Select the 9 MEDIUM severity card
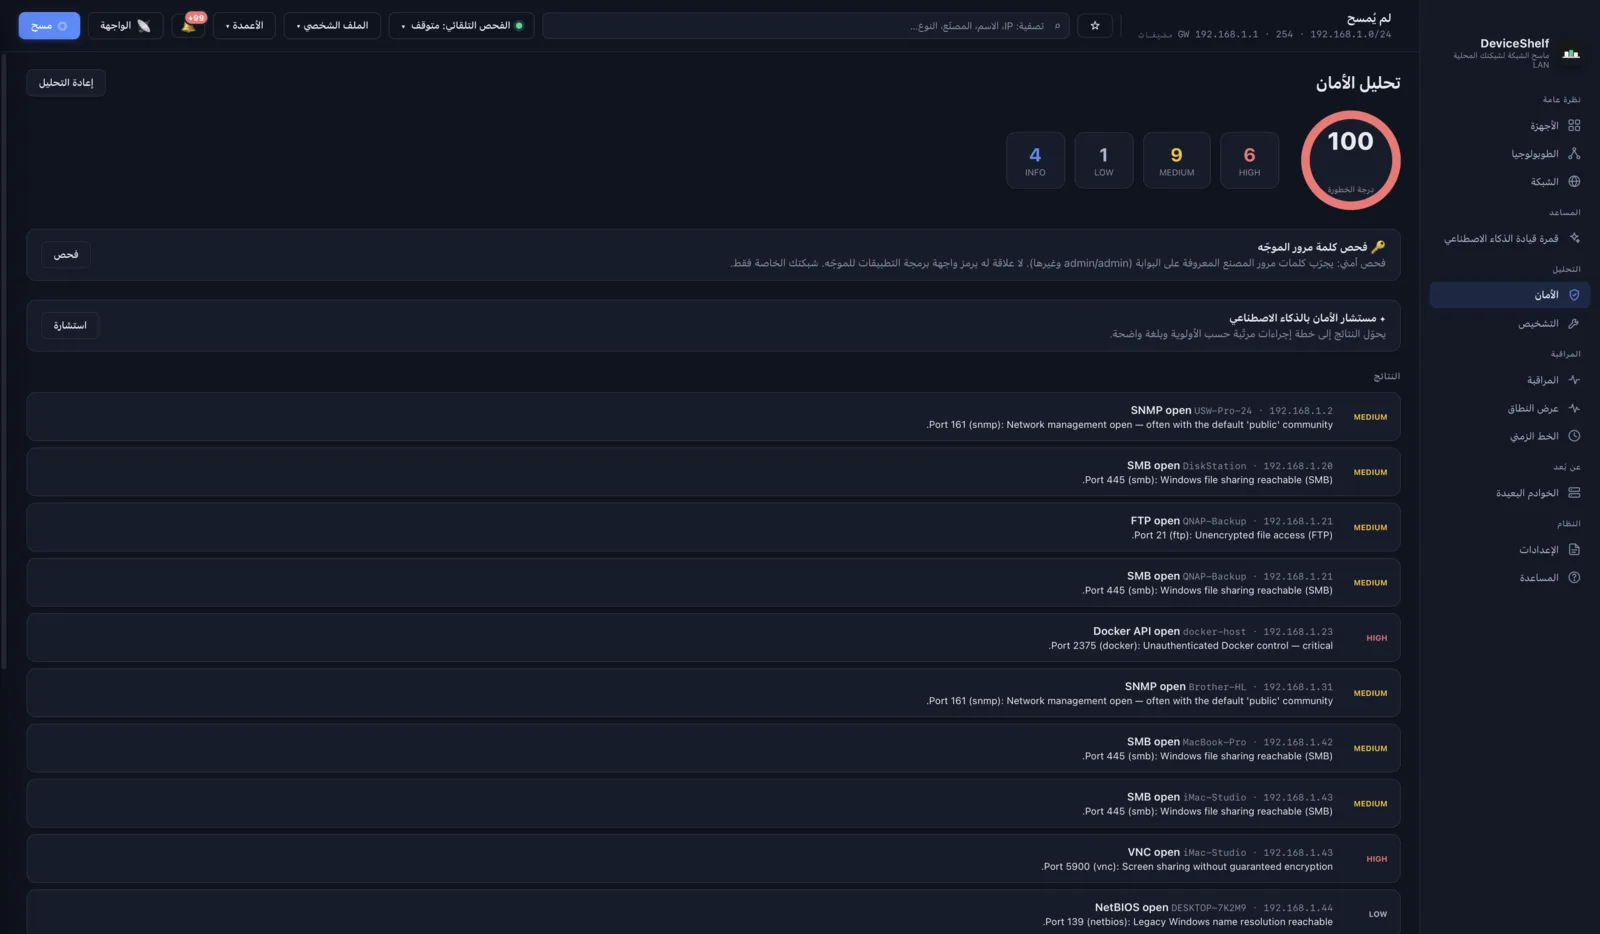This screenshot has width=1600, height=934. tap(1176, 160)
